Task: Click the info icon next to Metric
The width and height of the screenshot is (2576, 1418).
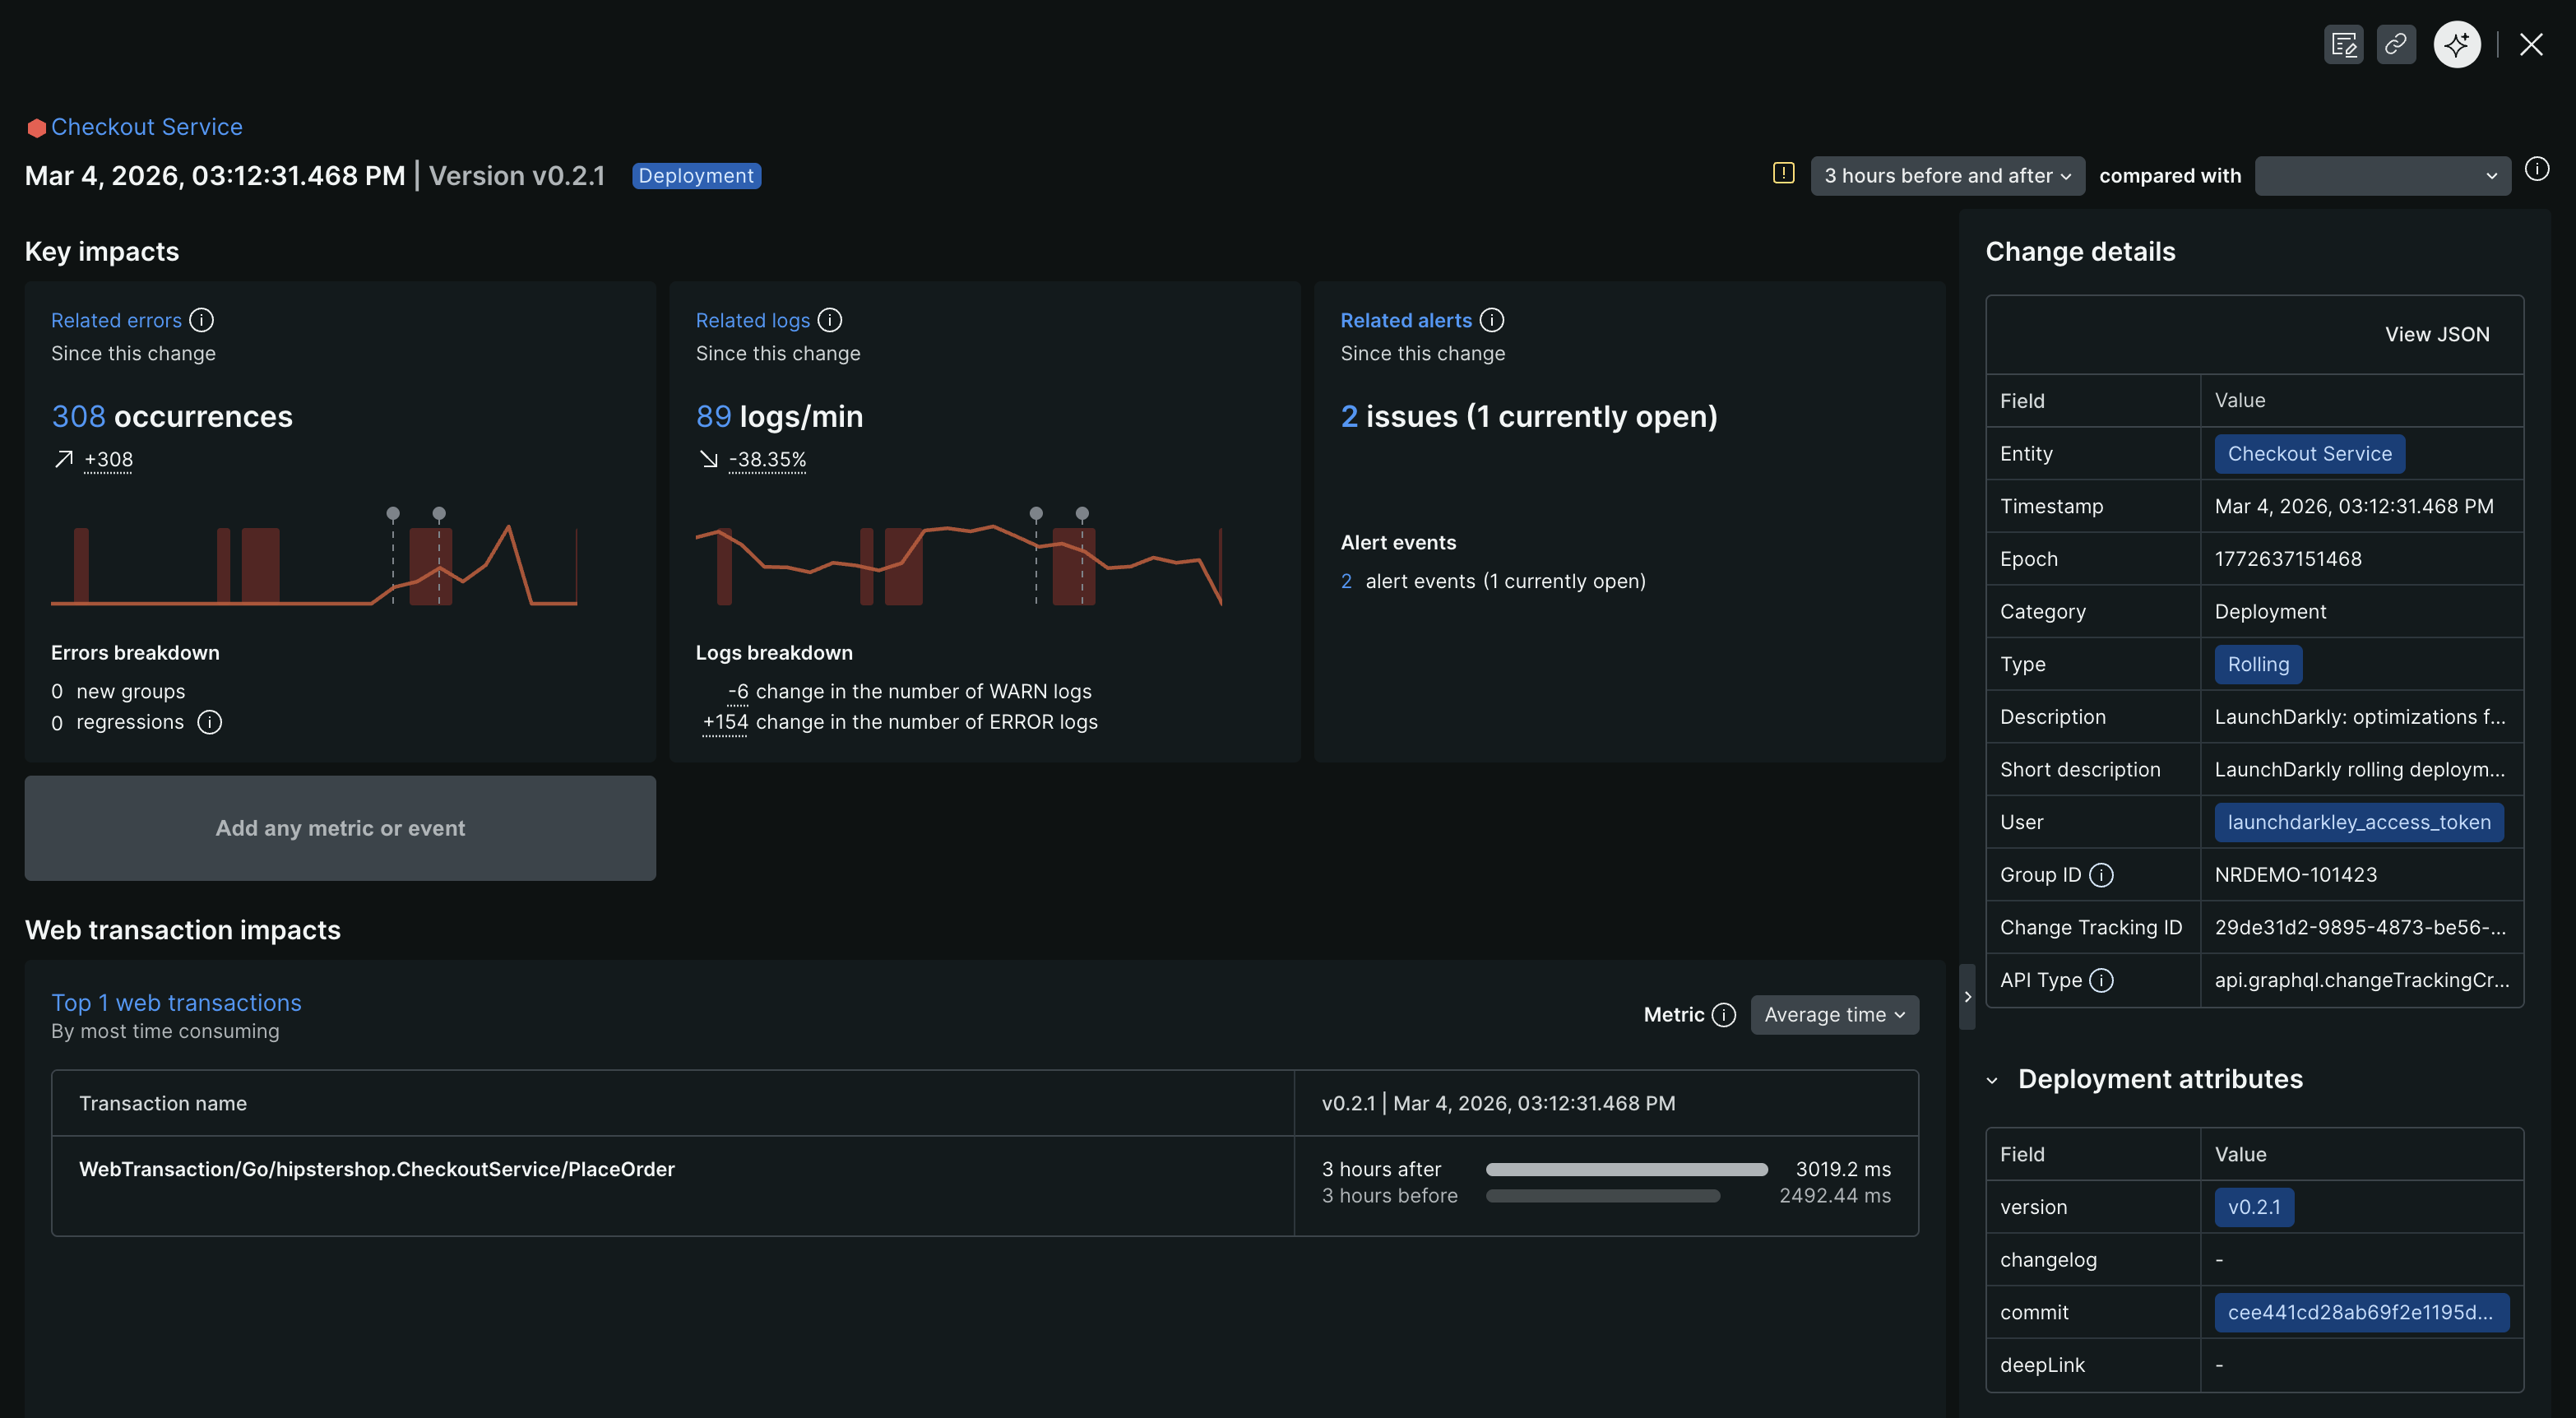Action: (x=1723, y=1015)
